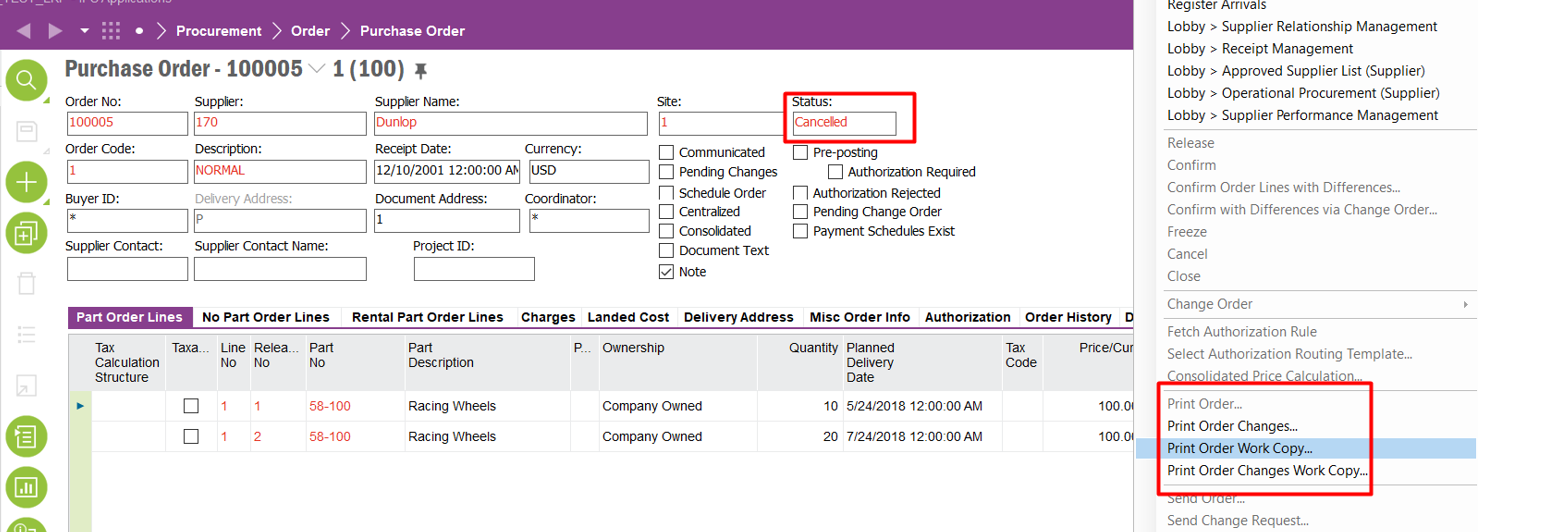The height and width of the screenshot is (532, 1548).
Task: Toggle the Consolidated checkbox
Action: point(667,231)
